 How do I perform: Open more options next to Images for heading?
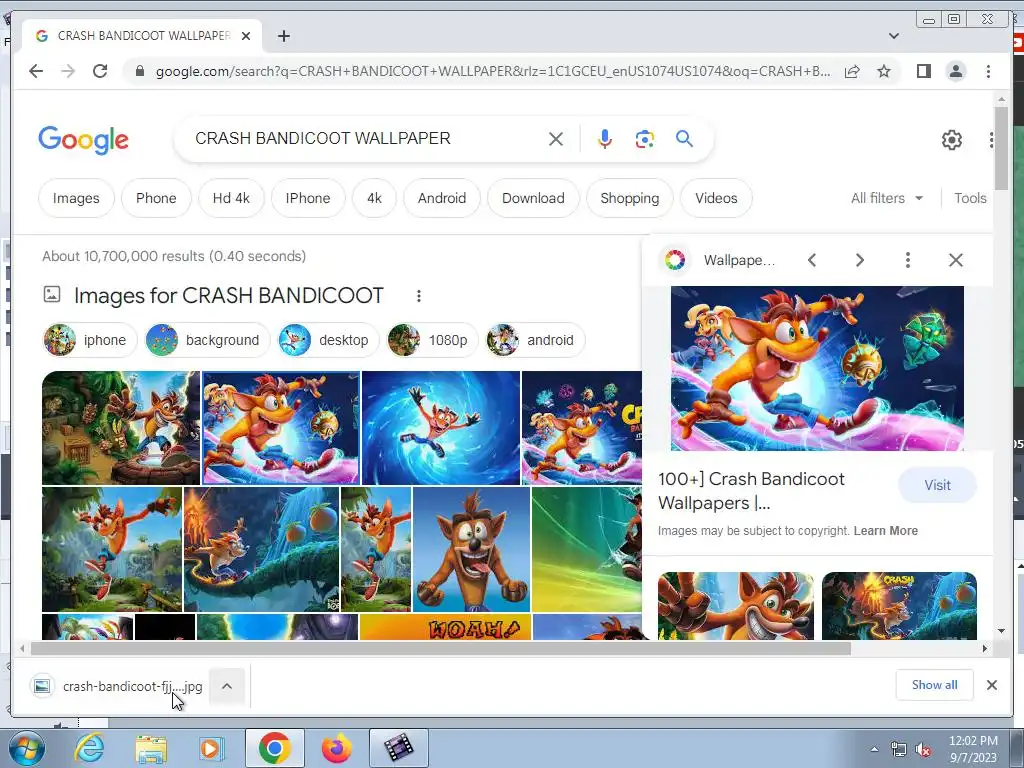(419, 296)
